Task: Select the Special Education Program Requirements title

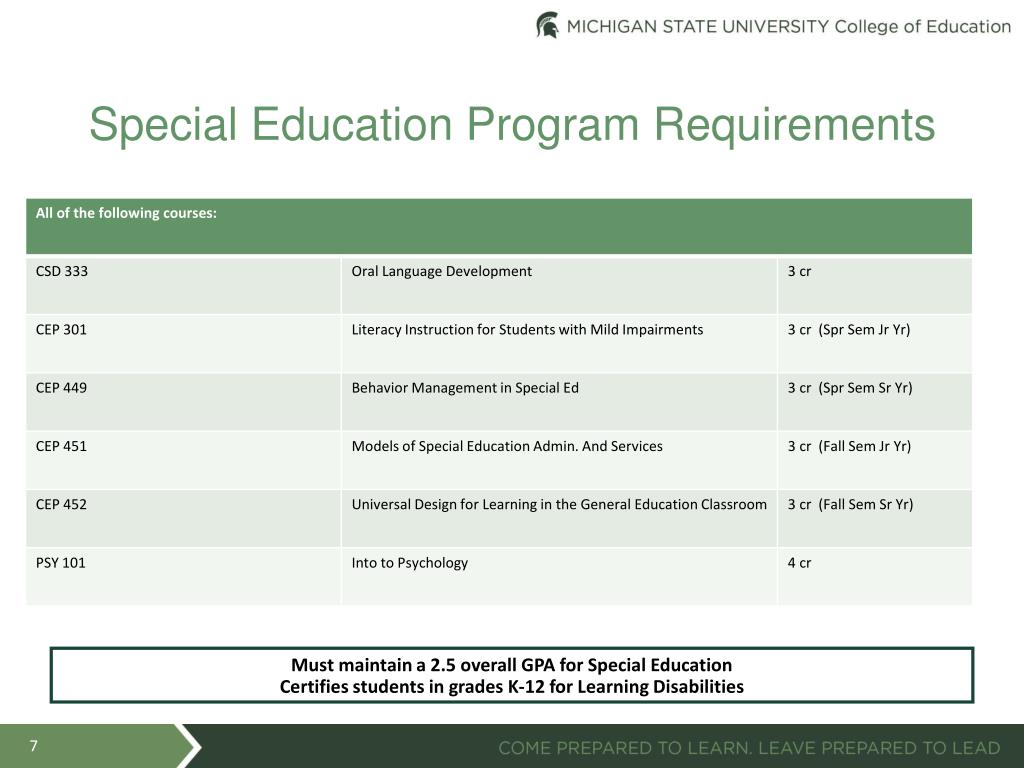Action: coord(512,124)
